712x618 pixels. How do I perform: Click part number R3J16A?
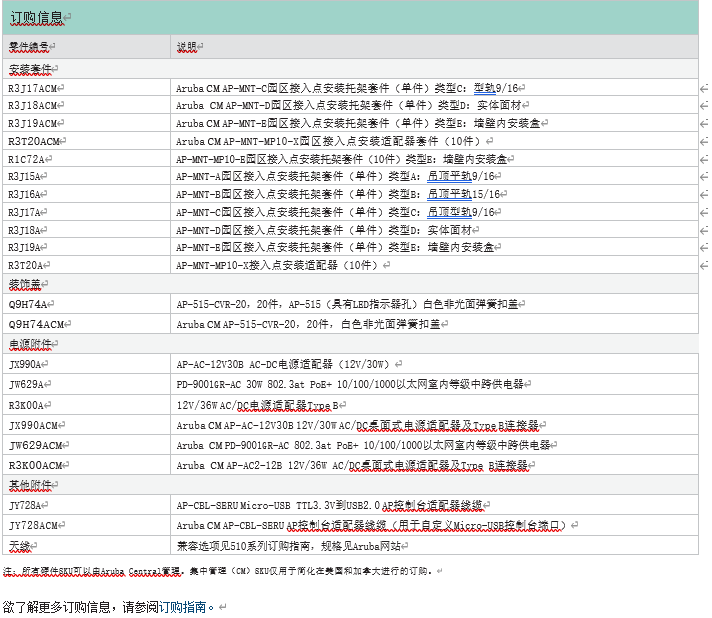click(25, 194)
